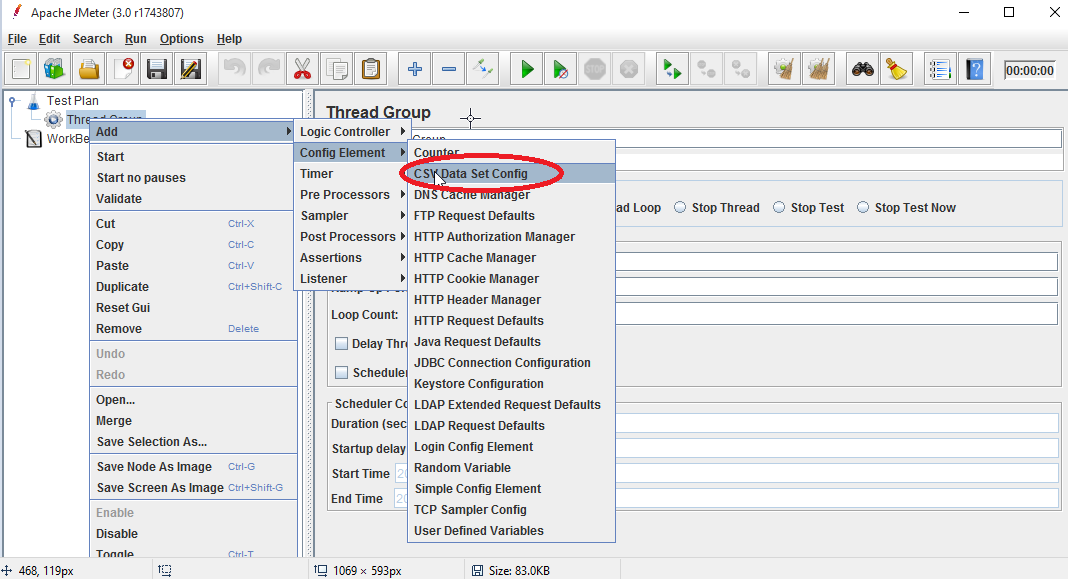
Task: Open the File menu
Action: click(17, 39)
